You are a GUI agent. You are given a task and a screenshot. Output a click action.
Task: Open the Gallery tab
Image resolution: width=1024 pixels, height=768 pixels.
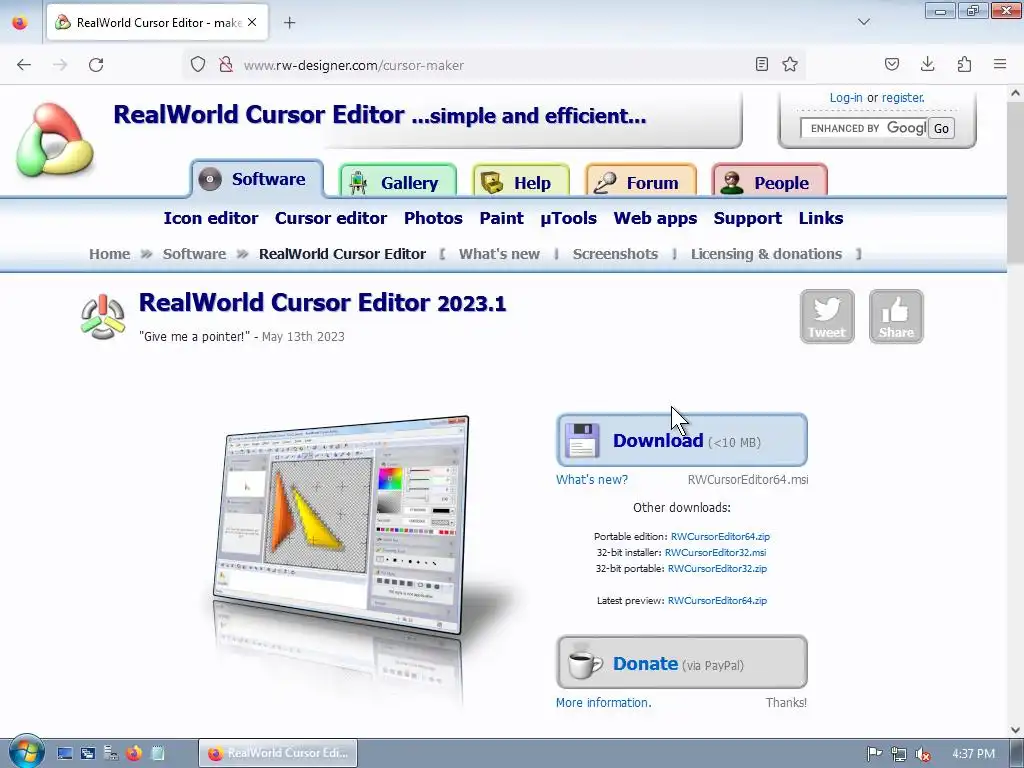pyautogui.click(x=397, y=182)
